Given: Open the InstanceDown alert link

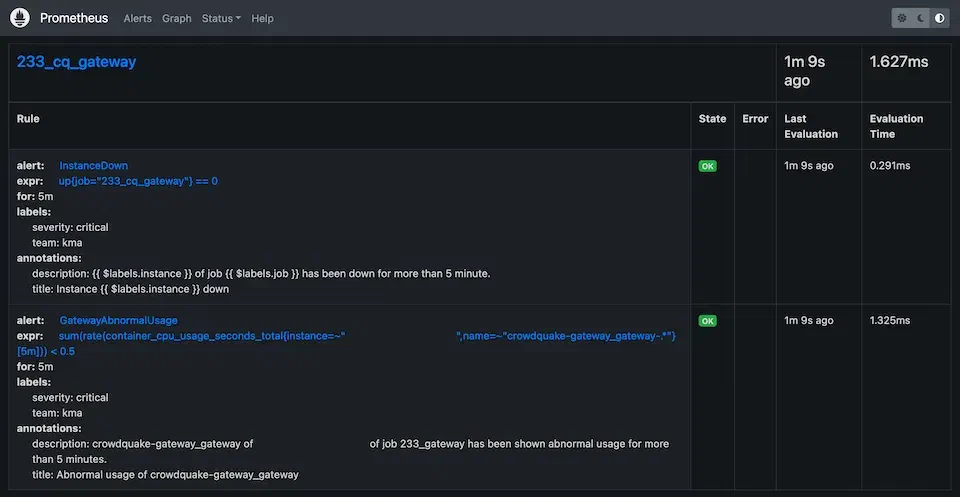Looking at the screenshot, I should pyautogui.click(x=93, y=165).
